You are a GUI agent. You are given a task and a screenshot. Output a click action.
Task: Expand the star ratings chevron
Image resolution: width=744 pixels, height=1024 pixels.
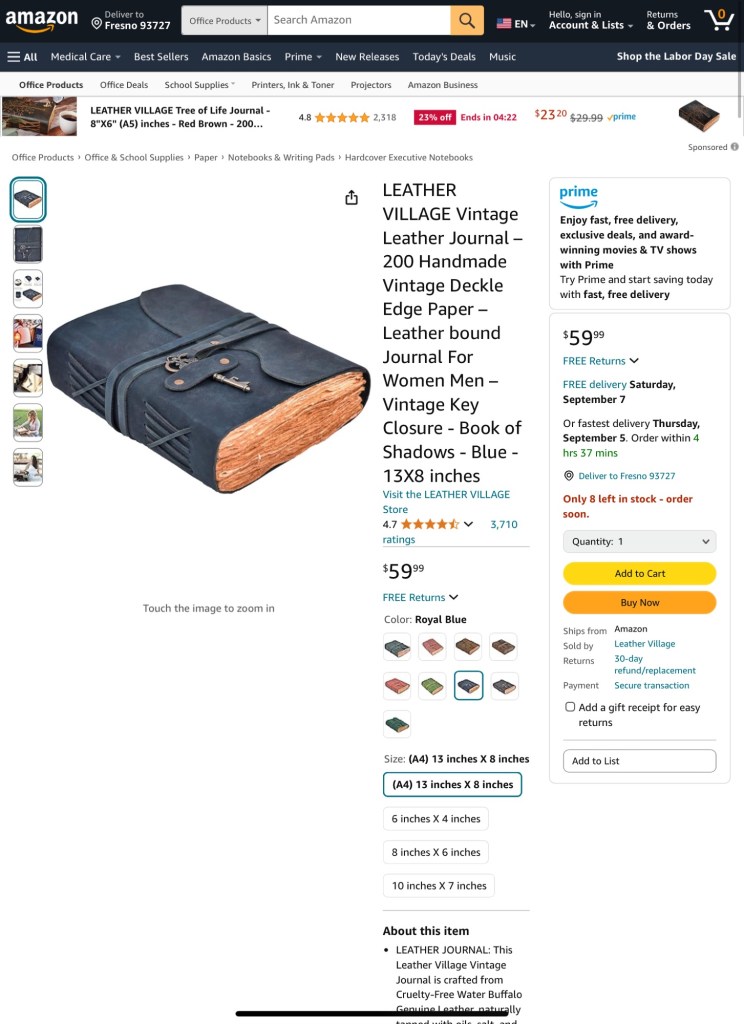468,524
